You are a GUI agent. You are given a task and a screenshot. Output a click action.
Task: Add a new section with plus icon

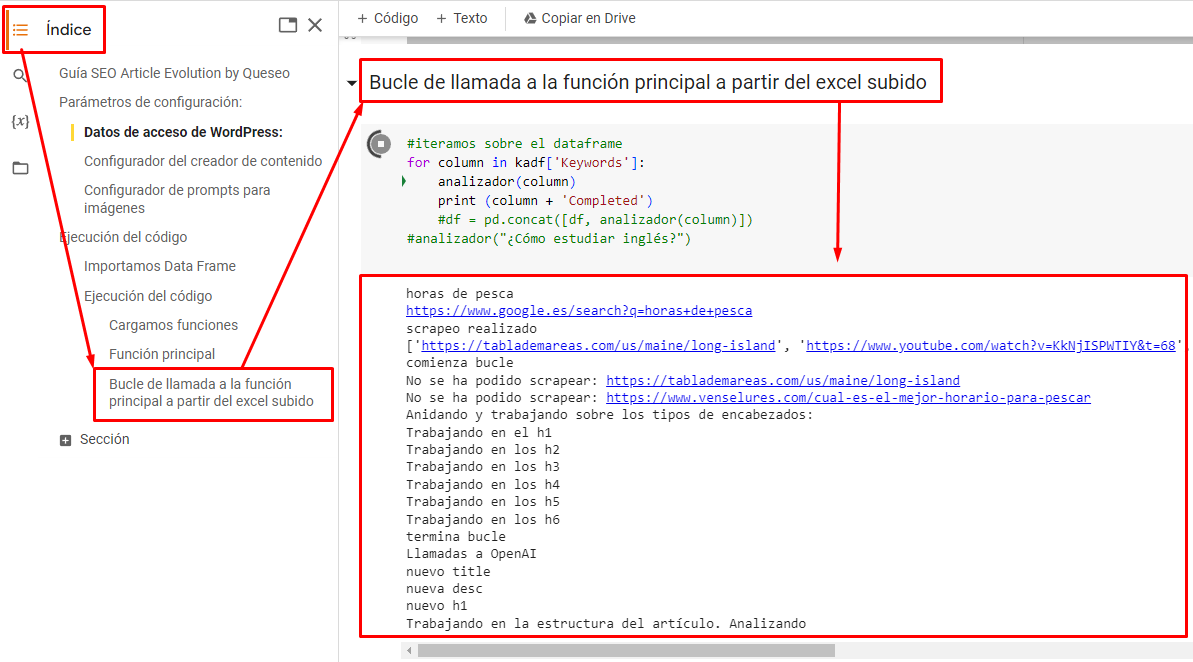coord(65,440)
